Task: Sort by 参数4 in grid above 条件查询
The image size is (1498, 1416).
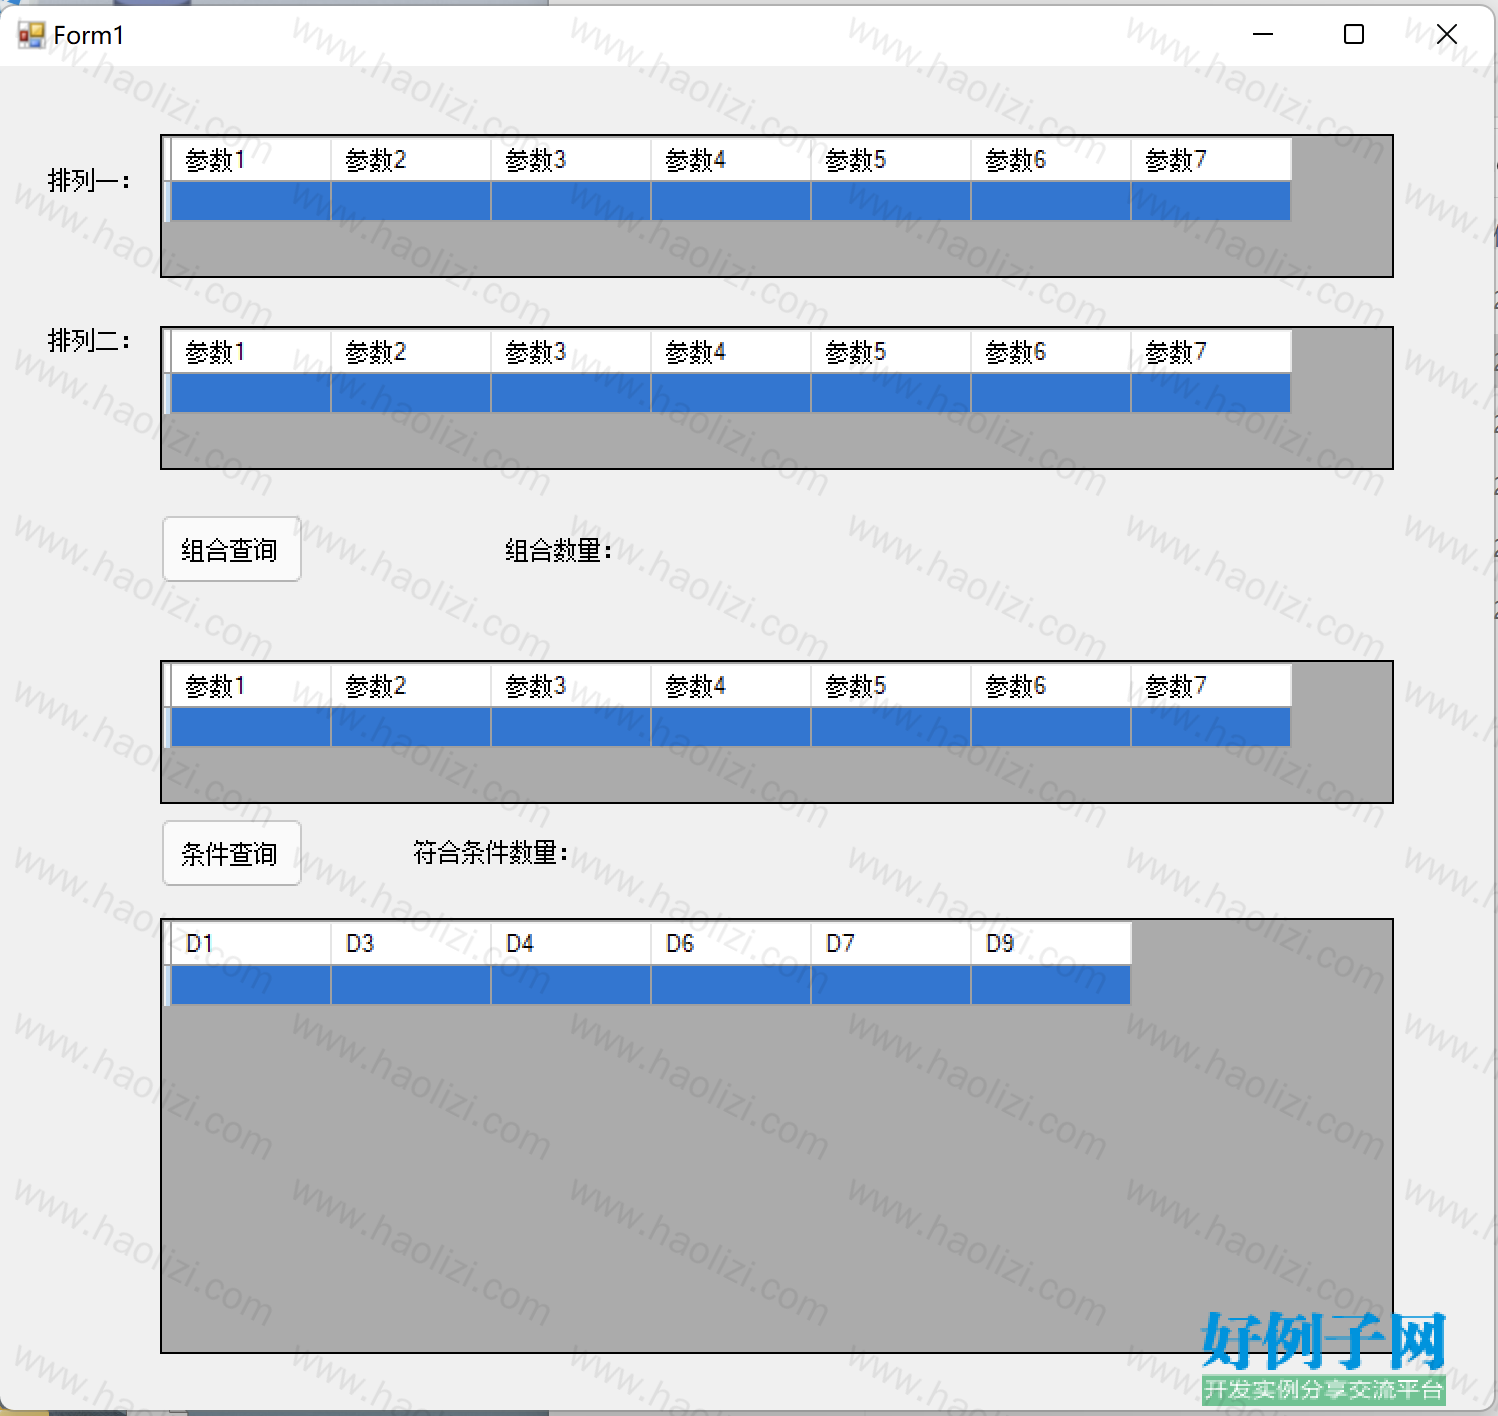Action: 731,686
